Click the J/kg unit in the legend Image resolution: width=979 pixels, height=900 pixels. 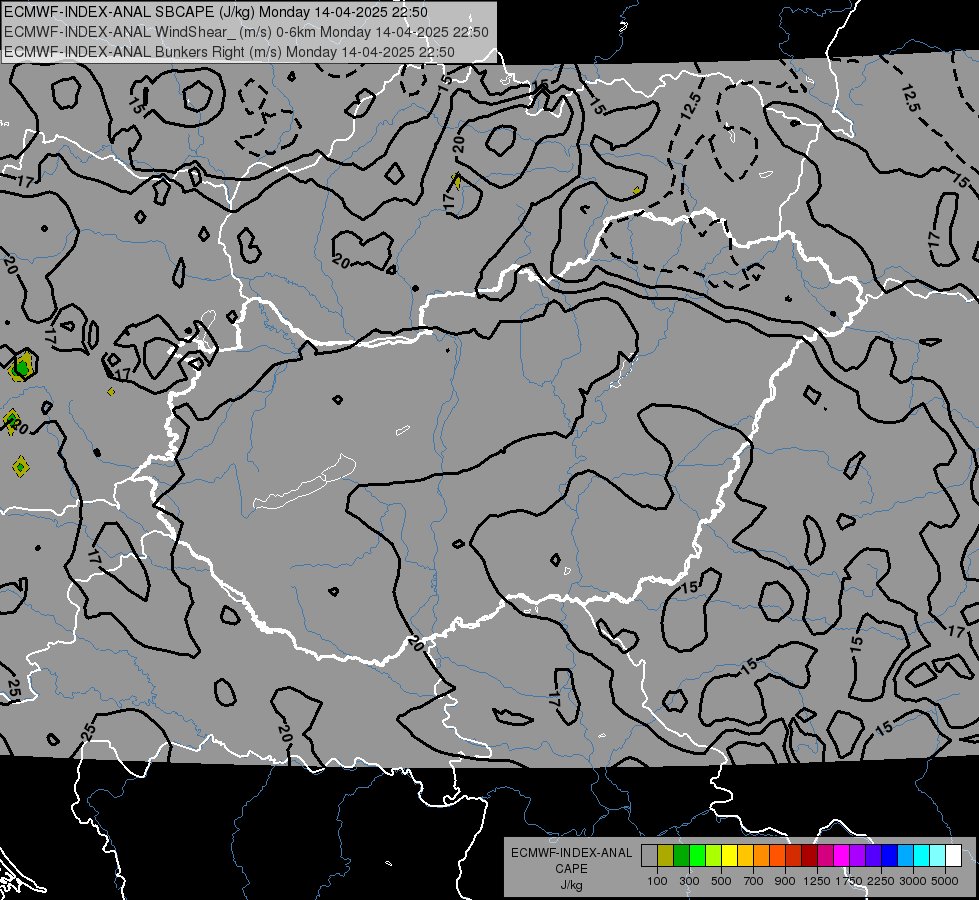(x=571, y=885)
